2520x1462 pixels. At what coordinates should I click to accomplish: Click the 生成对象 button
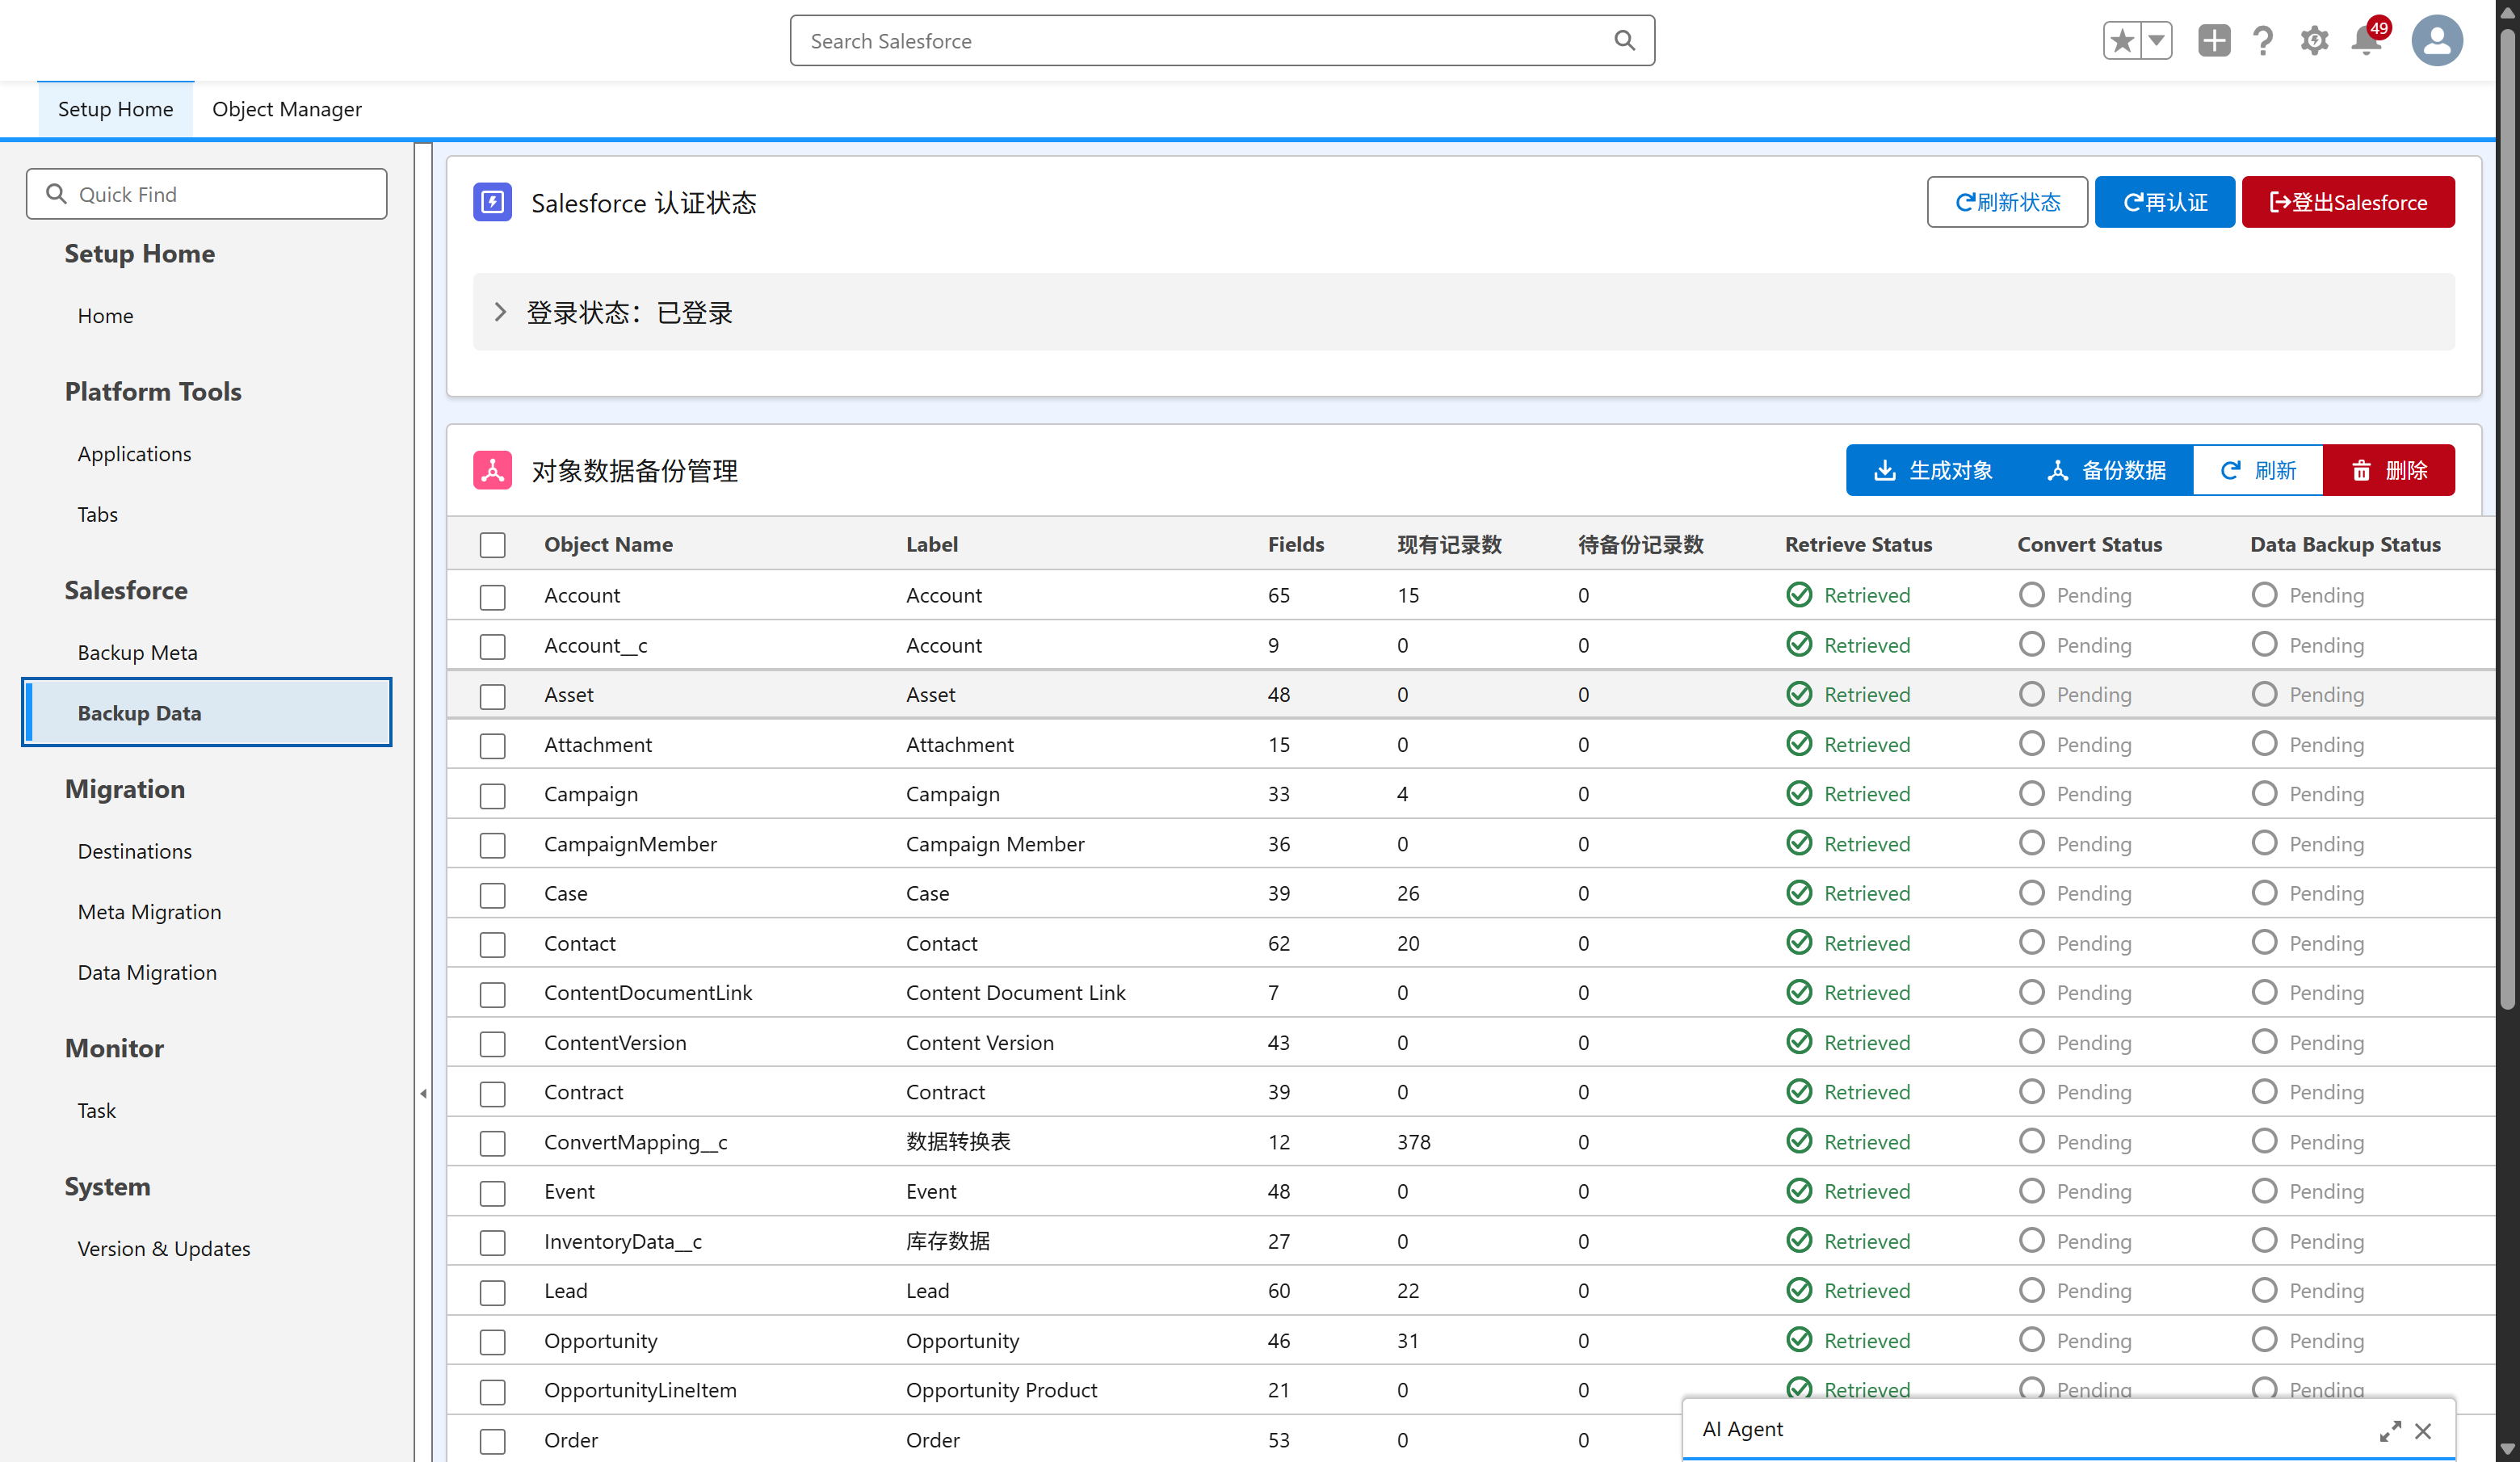pyautogui.click(x=1933, y=470)
